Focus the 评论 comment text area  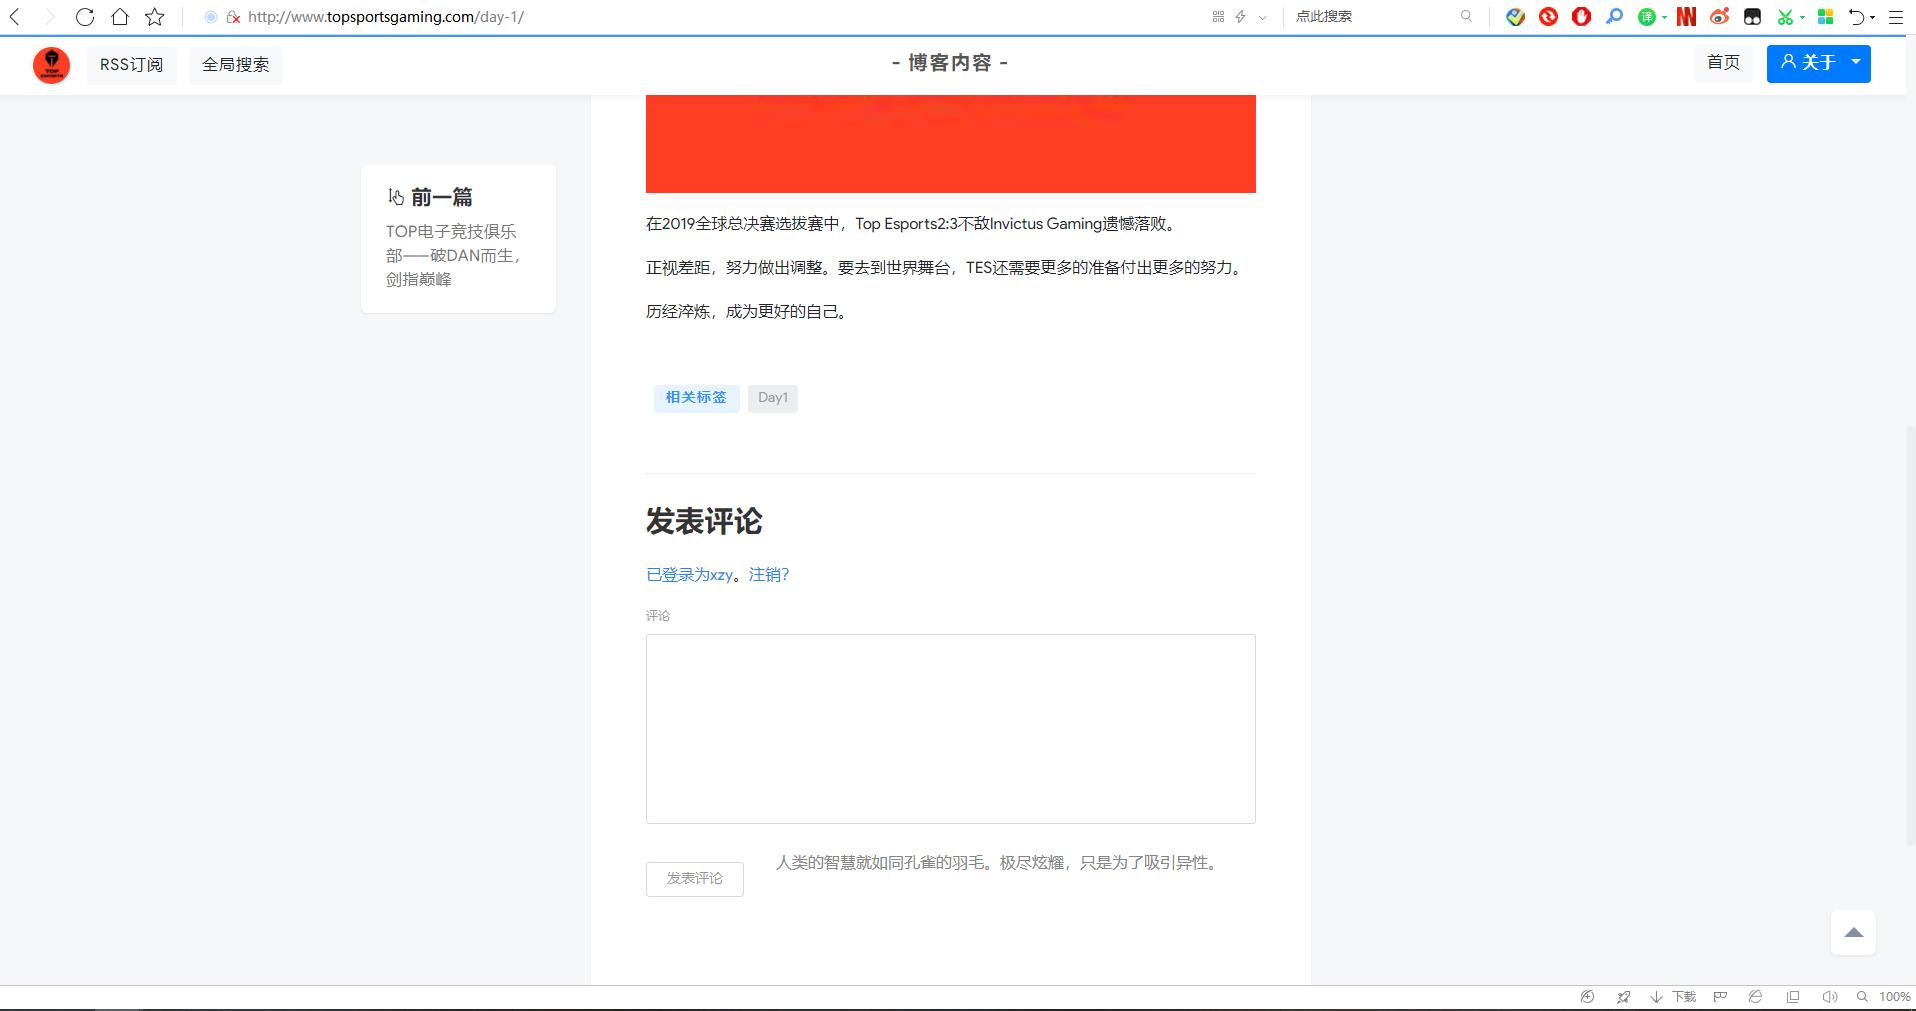[x=950, y=729]
